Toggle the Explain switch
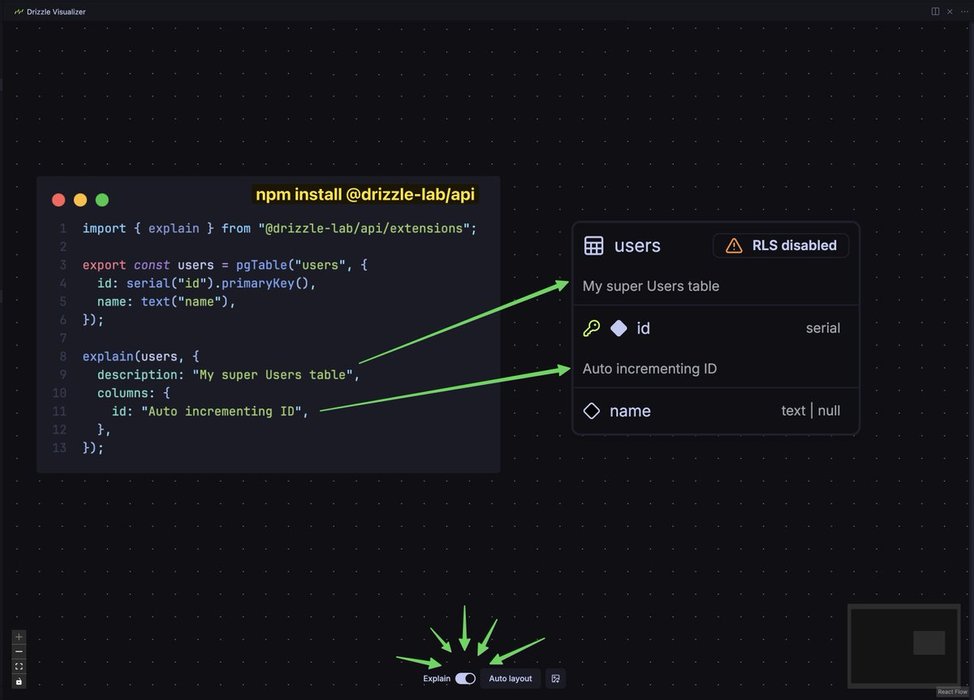This screenshot has height=700, width=974. (465, 679)
